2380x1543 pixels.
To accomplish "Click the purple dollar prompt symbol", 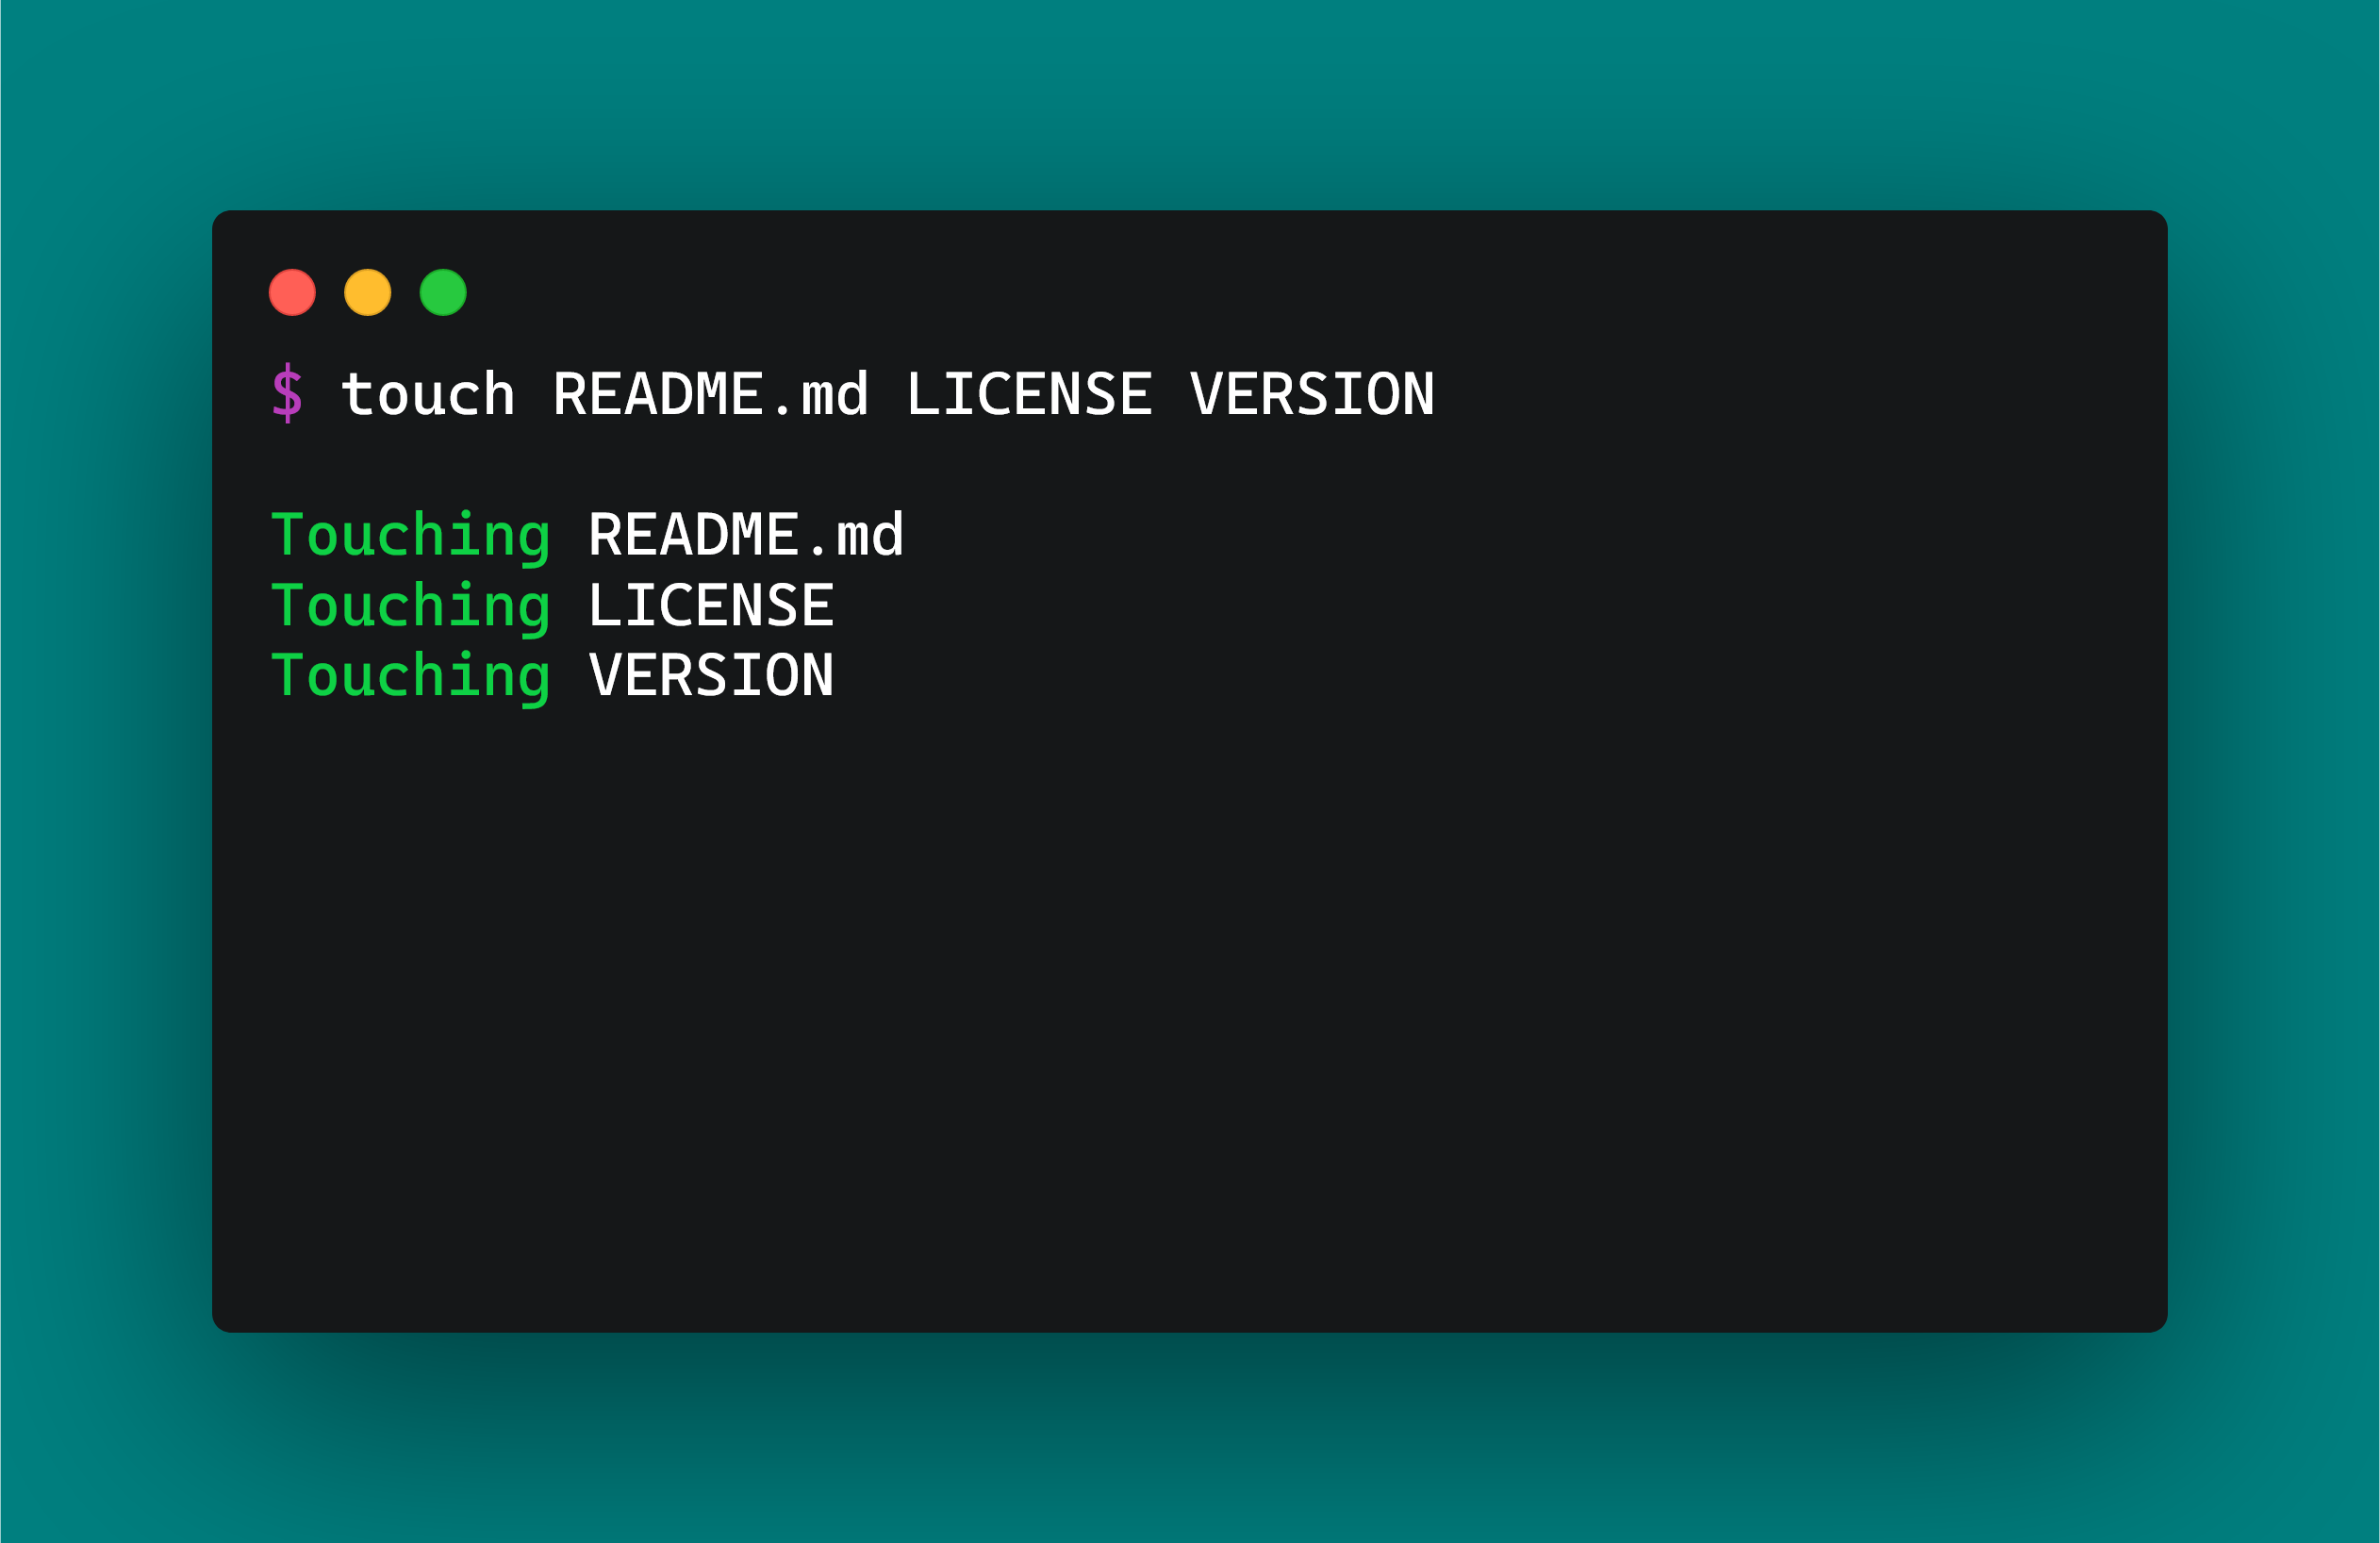I will click(x=287, y=393).
